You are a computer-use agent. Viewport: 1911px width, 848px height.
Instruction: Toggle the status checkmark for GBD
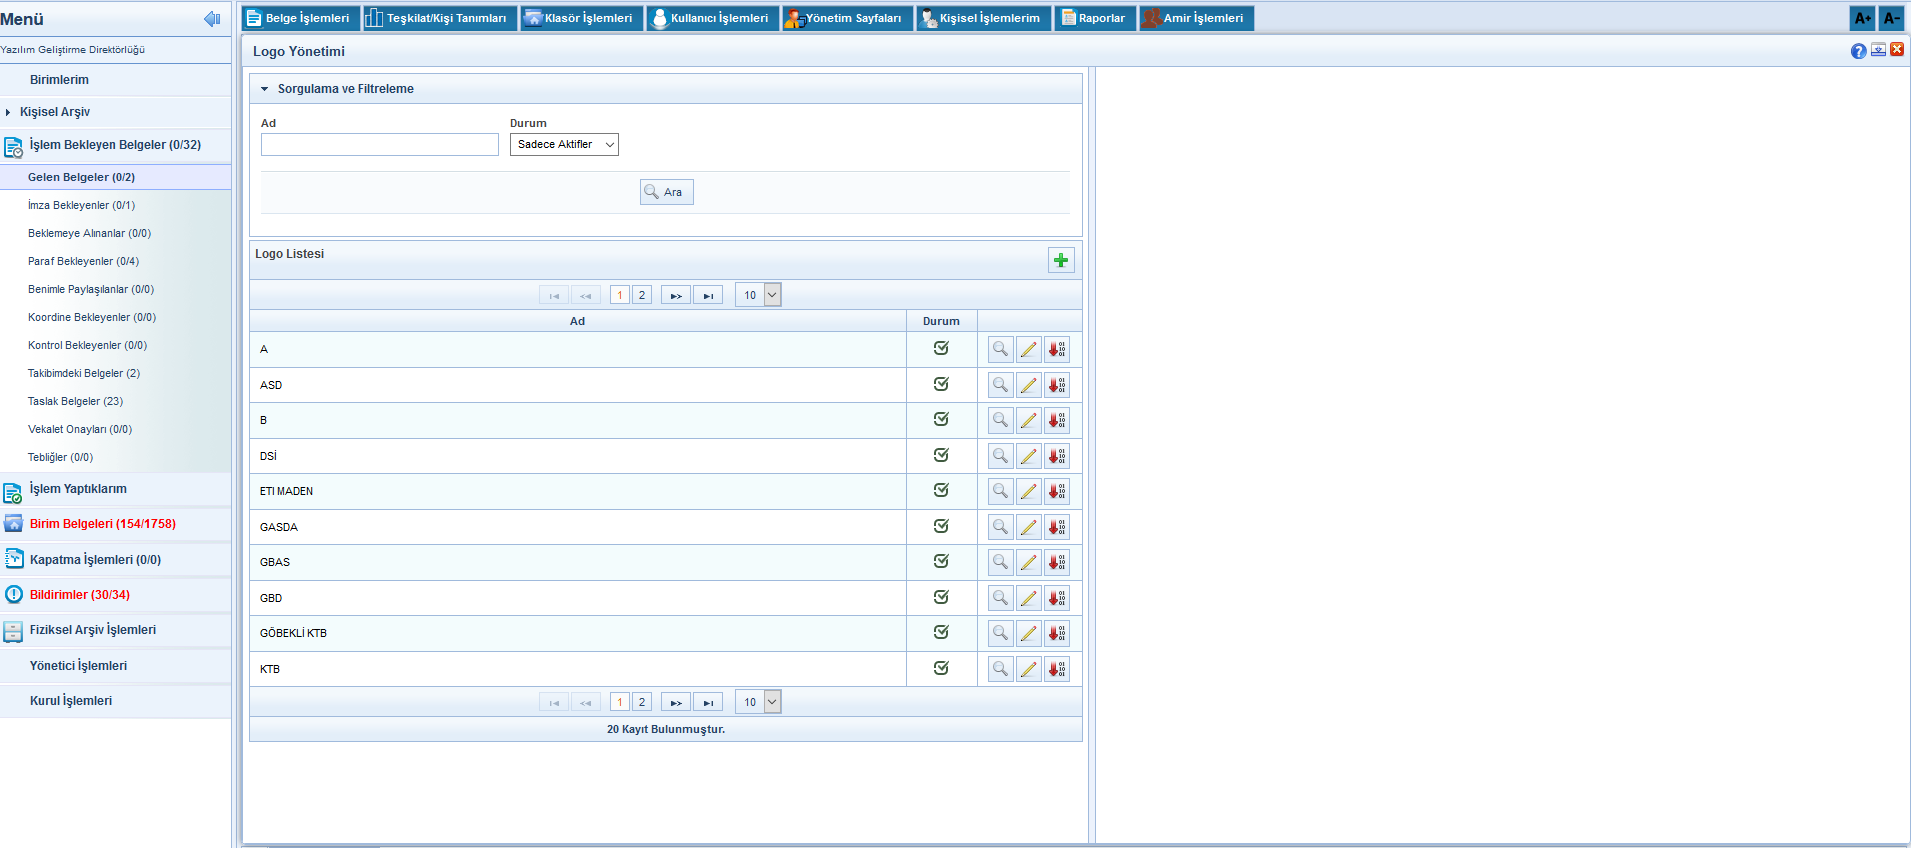[x=941, y=597]
